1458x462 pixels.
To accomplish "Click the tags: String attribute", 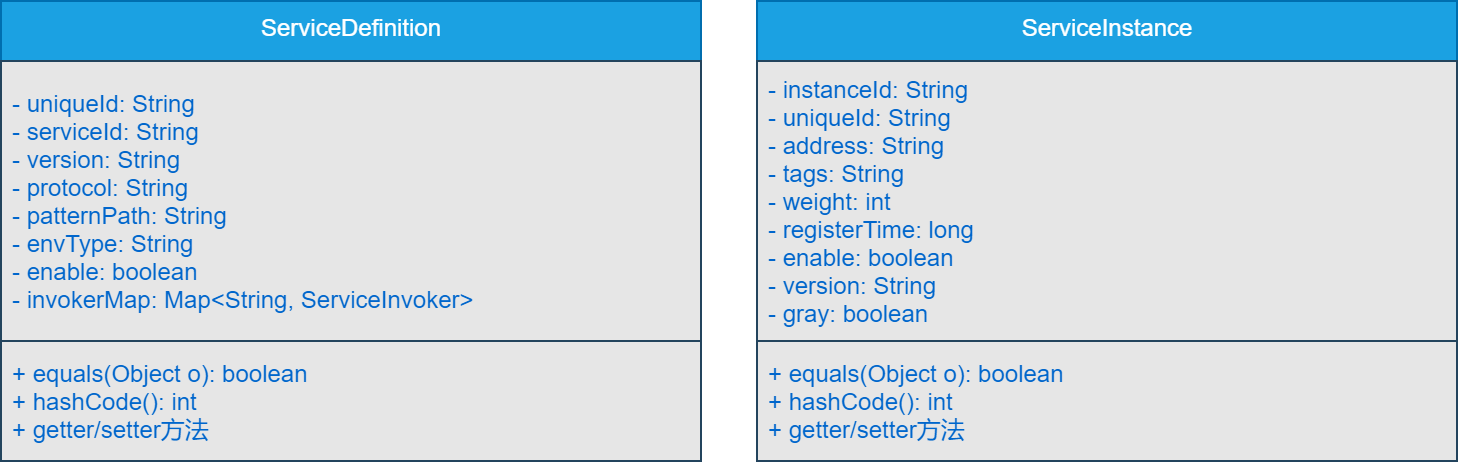I will point(836,174).
